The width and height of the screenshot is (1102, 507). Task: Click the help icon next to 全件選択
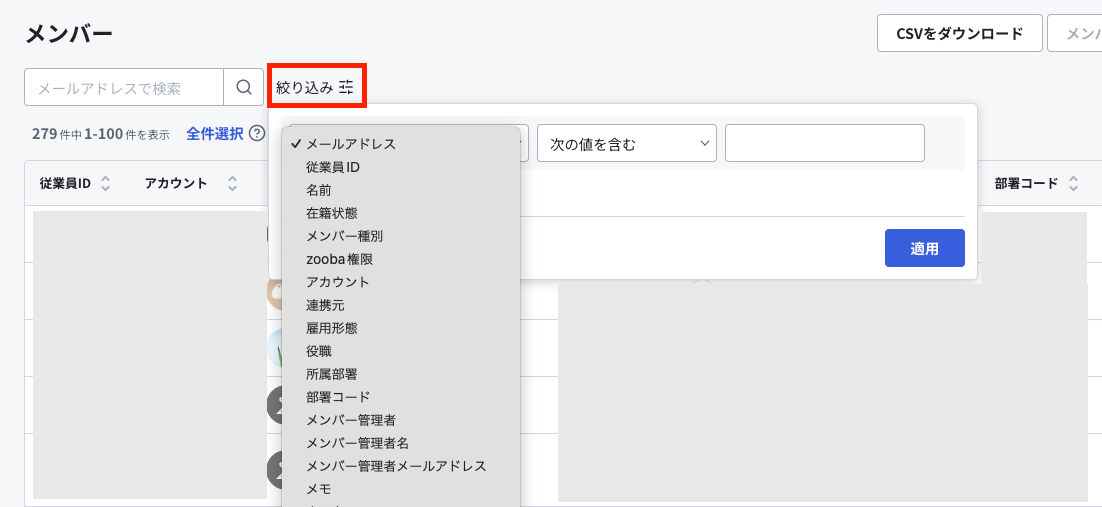click(257, 133)
